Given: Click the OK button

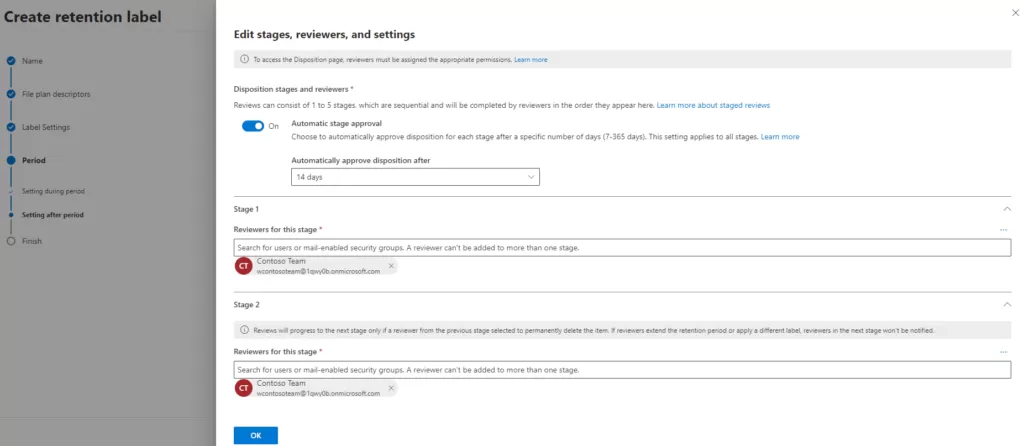Looking at the screenshot, I should coord(255,435).
